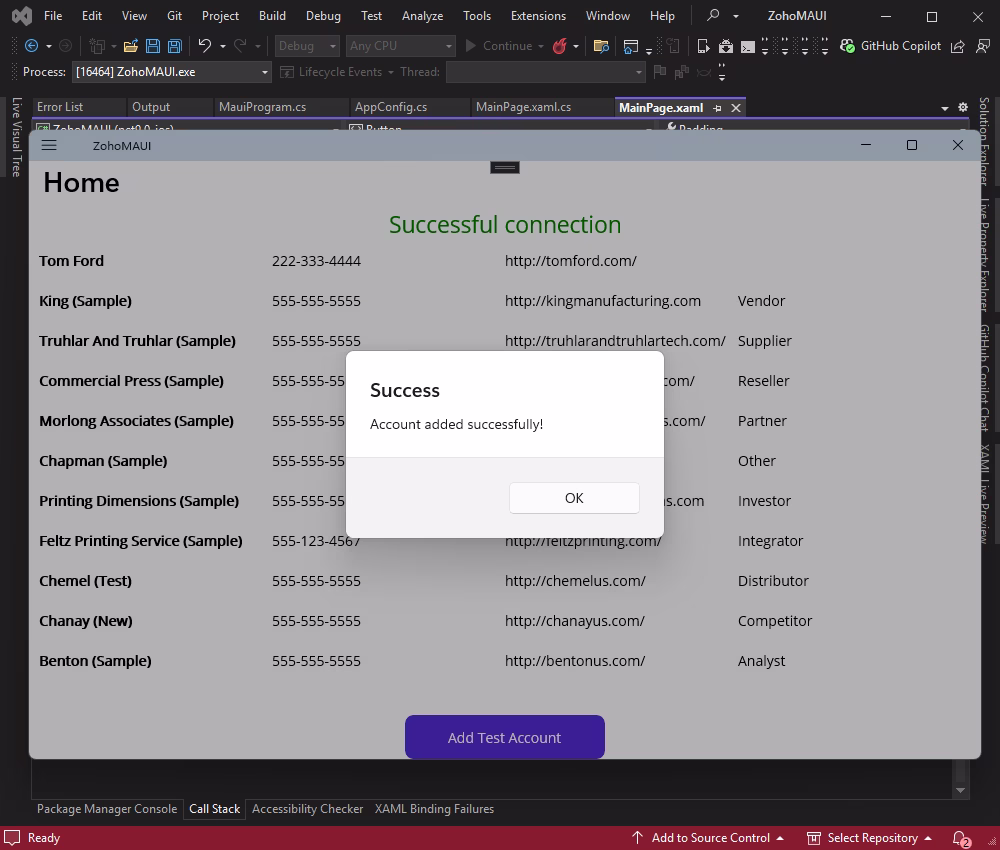Expand the Undo history dropdown arrow
Viewport: 1000px width, 850px height.
[x=223, y=46]
